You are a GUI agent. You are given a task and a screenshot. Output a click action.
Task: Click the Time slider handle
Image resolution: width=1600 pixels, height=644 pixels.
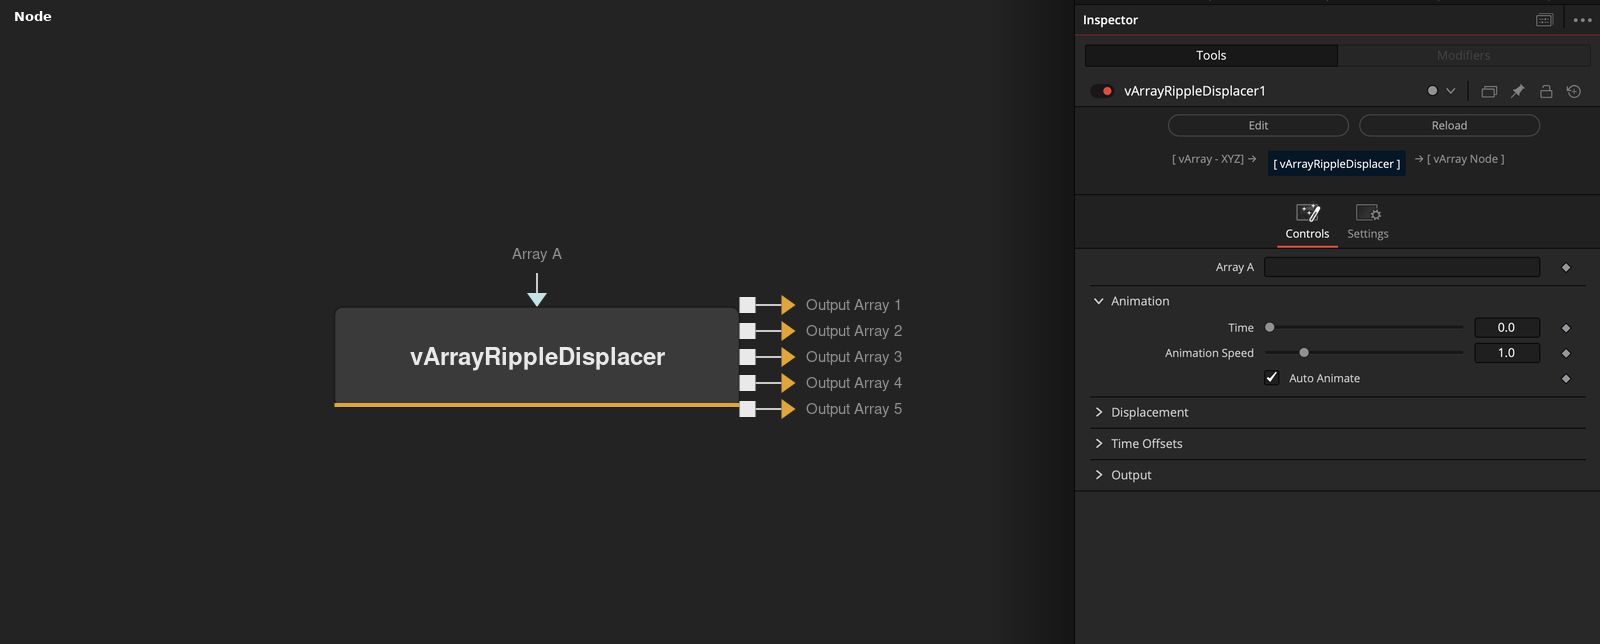tap(1270, 328)
